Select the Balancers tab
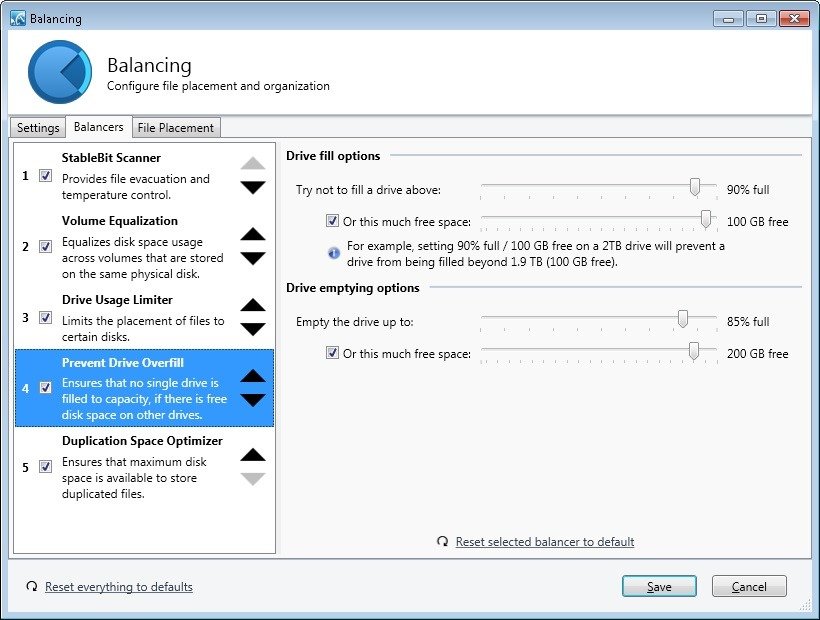Viewport: 820px width, 620px height. coord(99,127)
